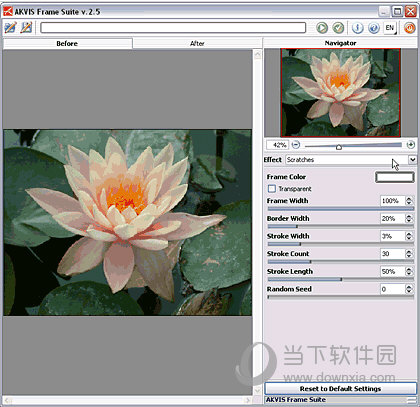This screenshot has height=407, width=420.
Task: Click the EN language button
Action: pos(390,28)
